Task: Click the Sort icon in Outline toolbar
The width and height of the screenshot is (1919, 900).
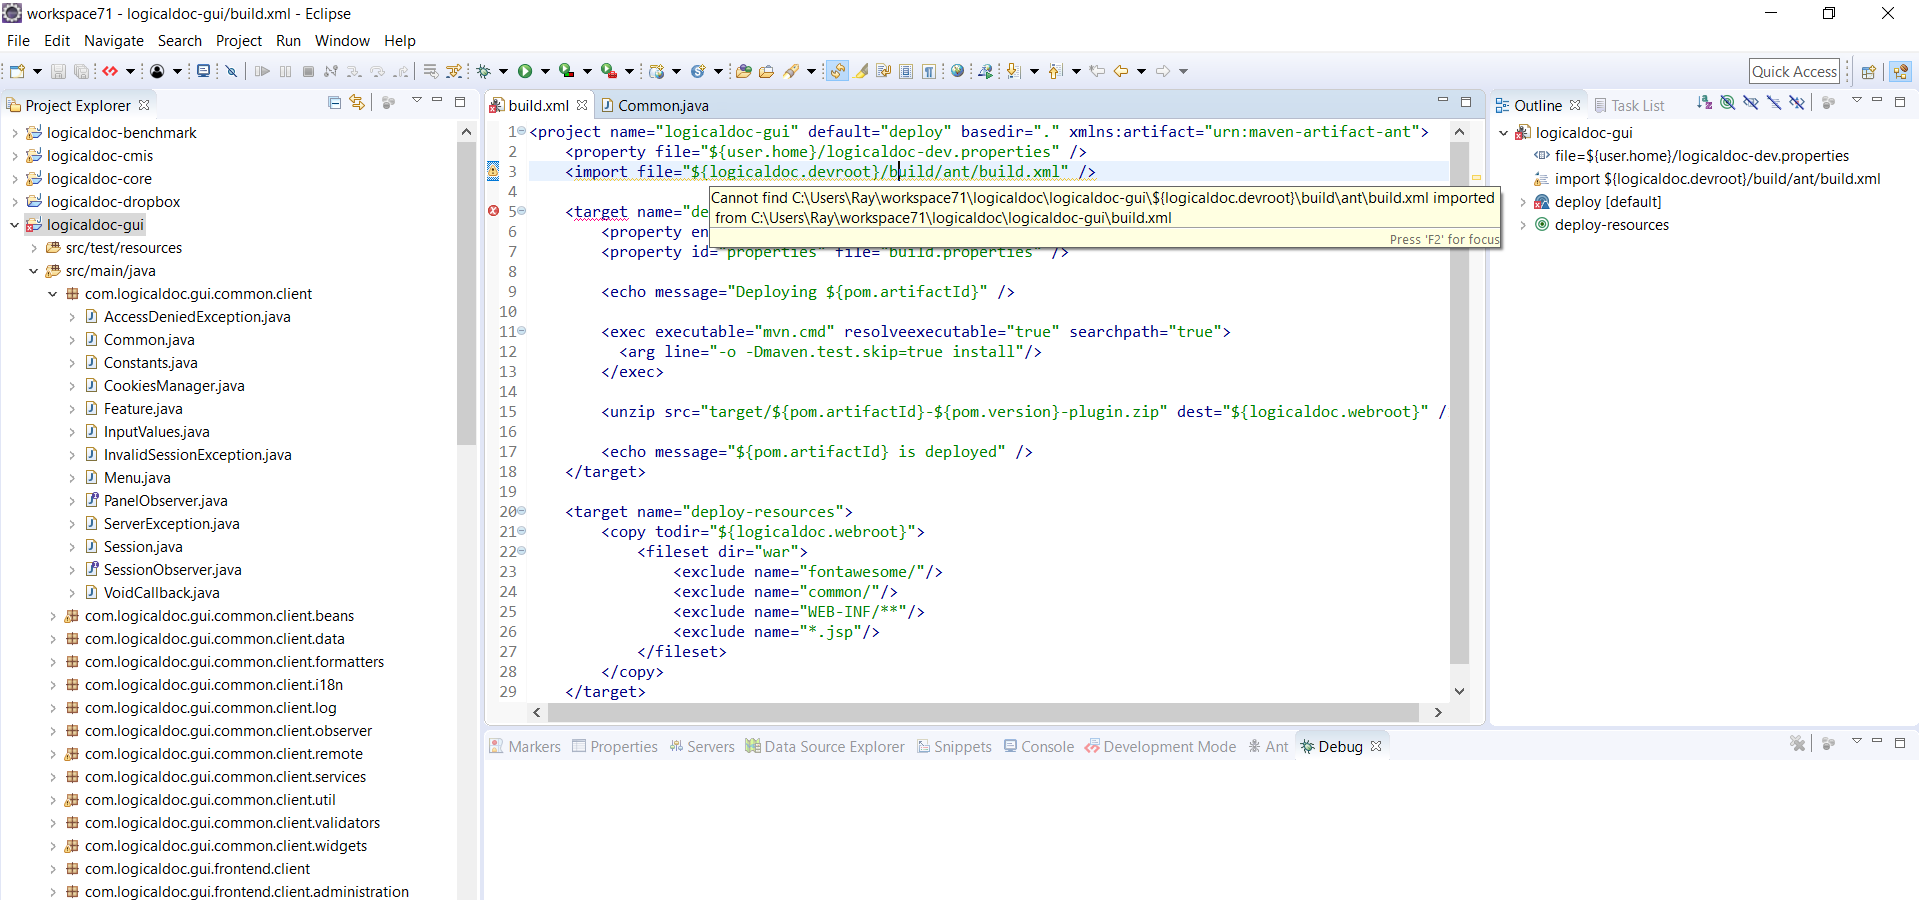Action: pyautogui.click(x=1704, y=102)
